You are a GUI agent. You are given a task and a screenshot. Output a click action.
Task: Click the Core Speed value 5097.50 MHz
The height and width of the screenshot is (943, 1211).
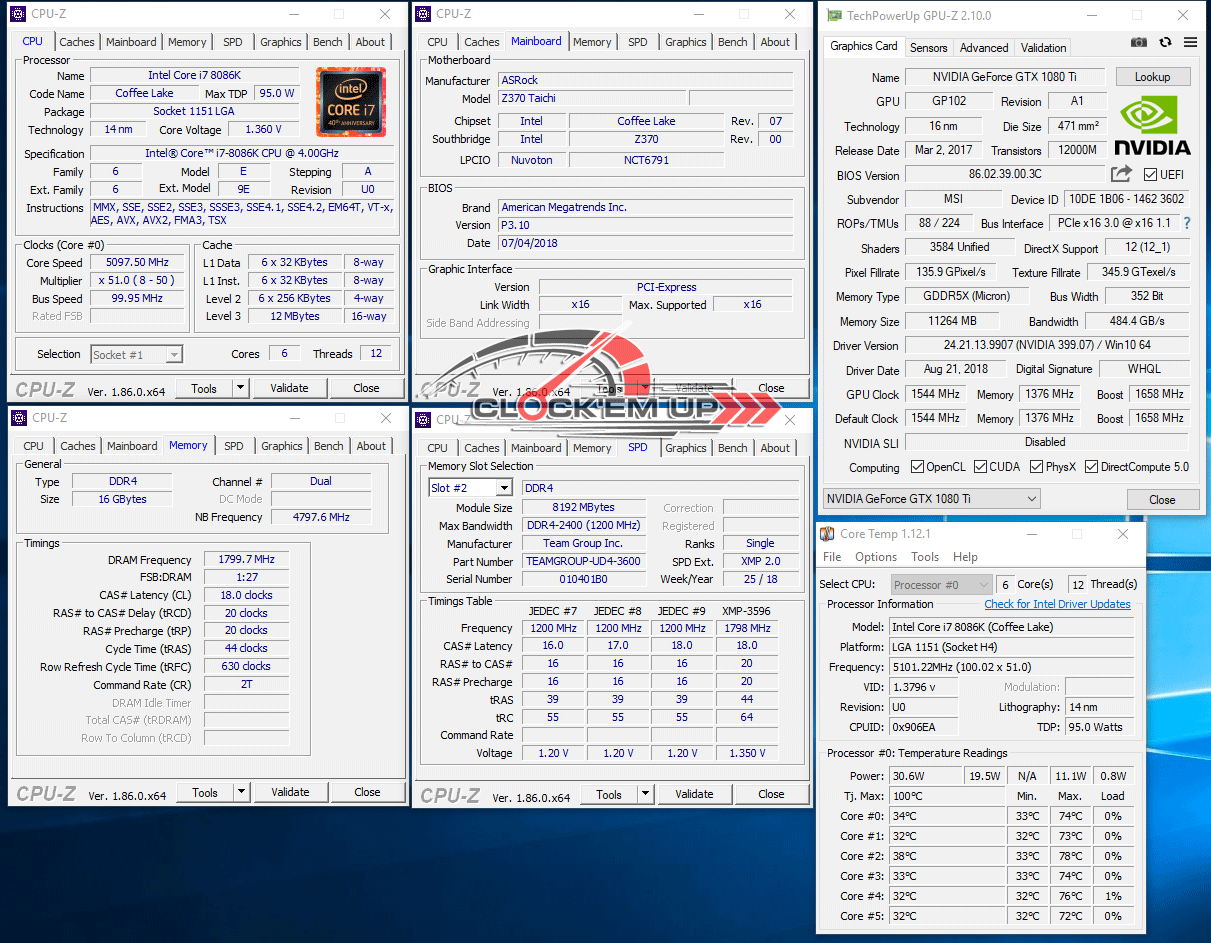pos(138,263)
